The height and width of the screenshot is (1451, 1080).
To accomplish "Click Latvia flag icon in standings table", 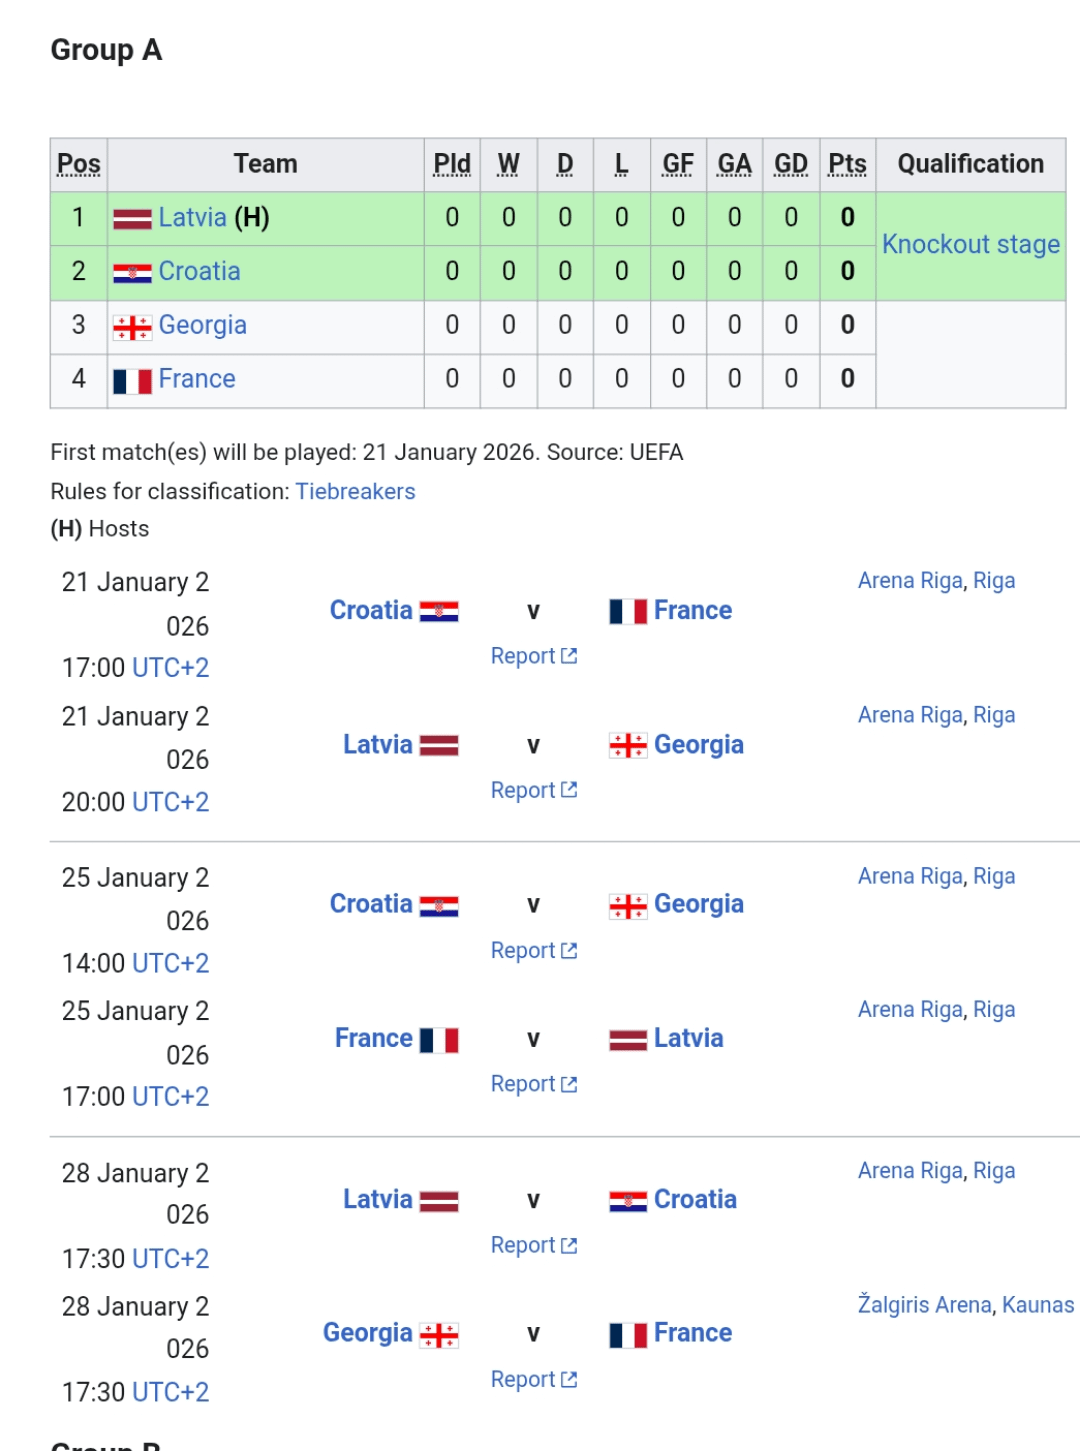I will pyautogui.click(x=132, y=219).
